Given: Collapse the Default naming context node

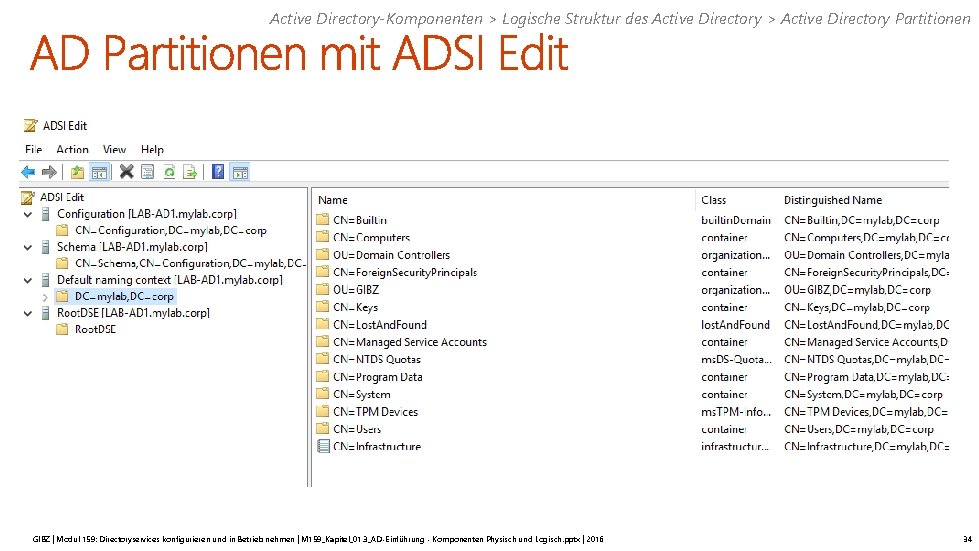Looking at the screenshot, I should coord(27,281).
